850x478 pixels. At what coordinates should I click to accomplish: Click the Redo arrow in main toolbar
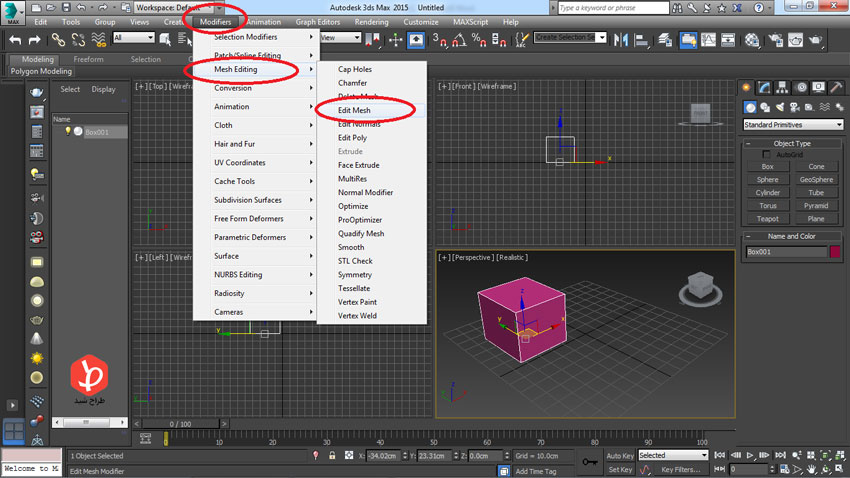pyautogui.click(x=35, y=40)
